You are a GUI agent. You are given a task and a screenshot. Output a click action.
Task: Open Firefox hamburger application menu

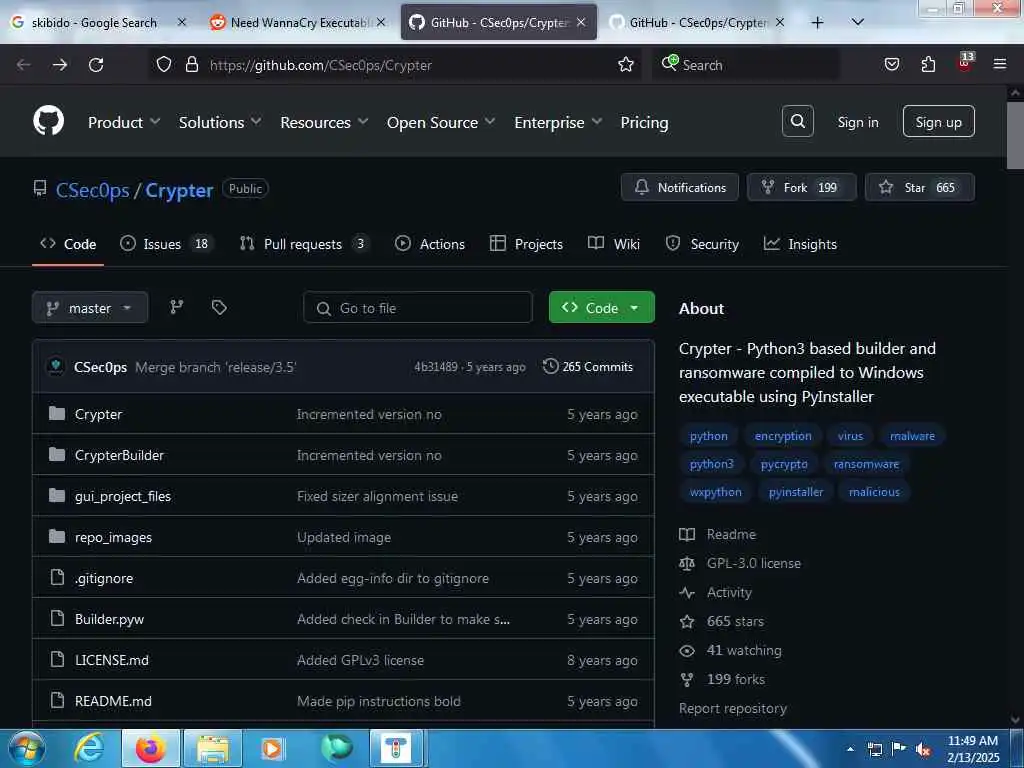999,64
